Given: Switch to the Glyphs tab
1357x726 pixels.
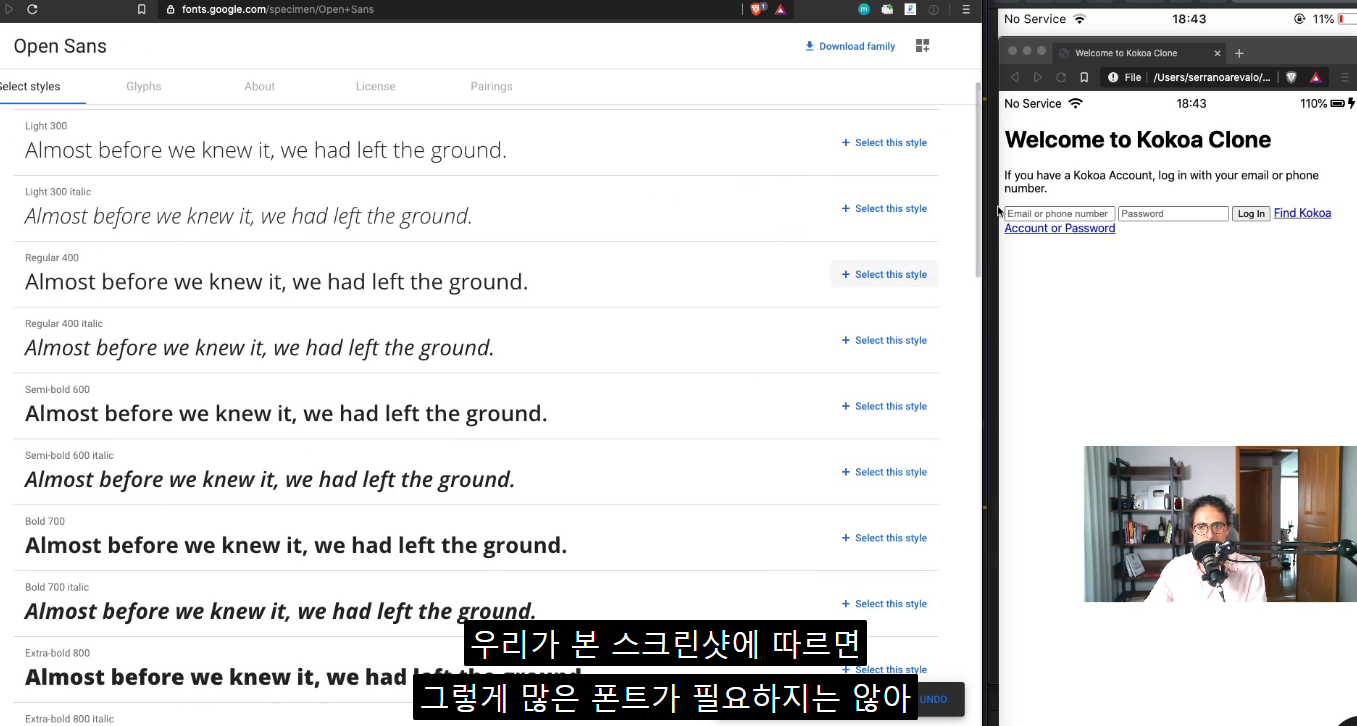Looking at the screenshot, I should coord(144,86).
